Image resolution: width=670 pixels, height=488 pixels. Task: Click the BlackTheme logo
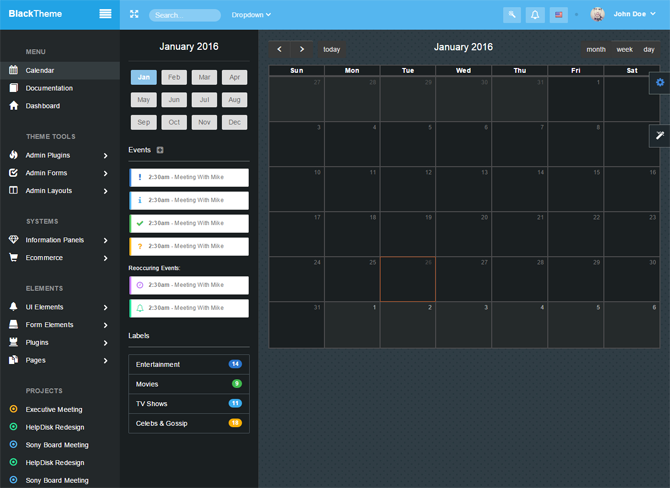click(35, 14)
